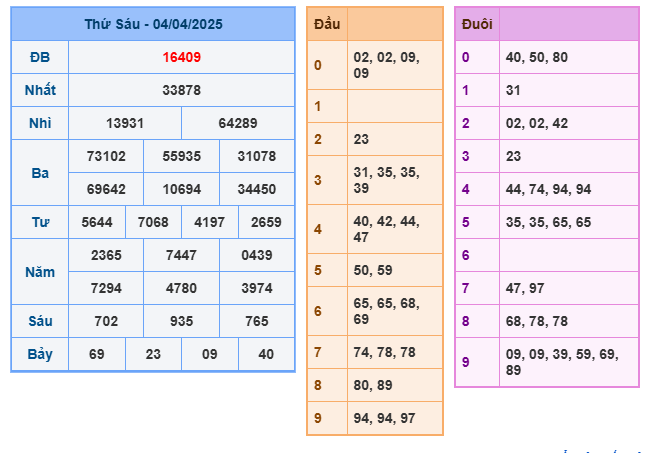Click Đuôi row 2 values 02, 02, 42

[x=537, y=123]
